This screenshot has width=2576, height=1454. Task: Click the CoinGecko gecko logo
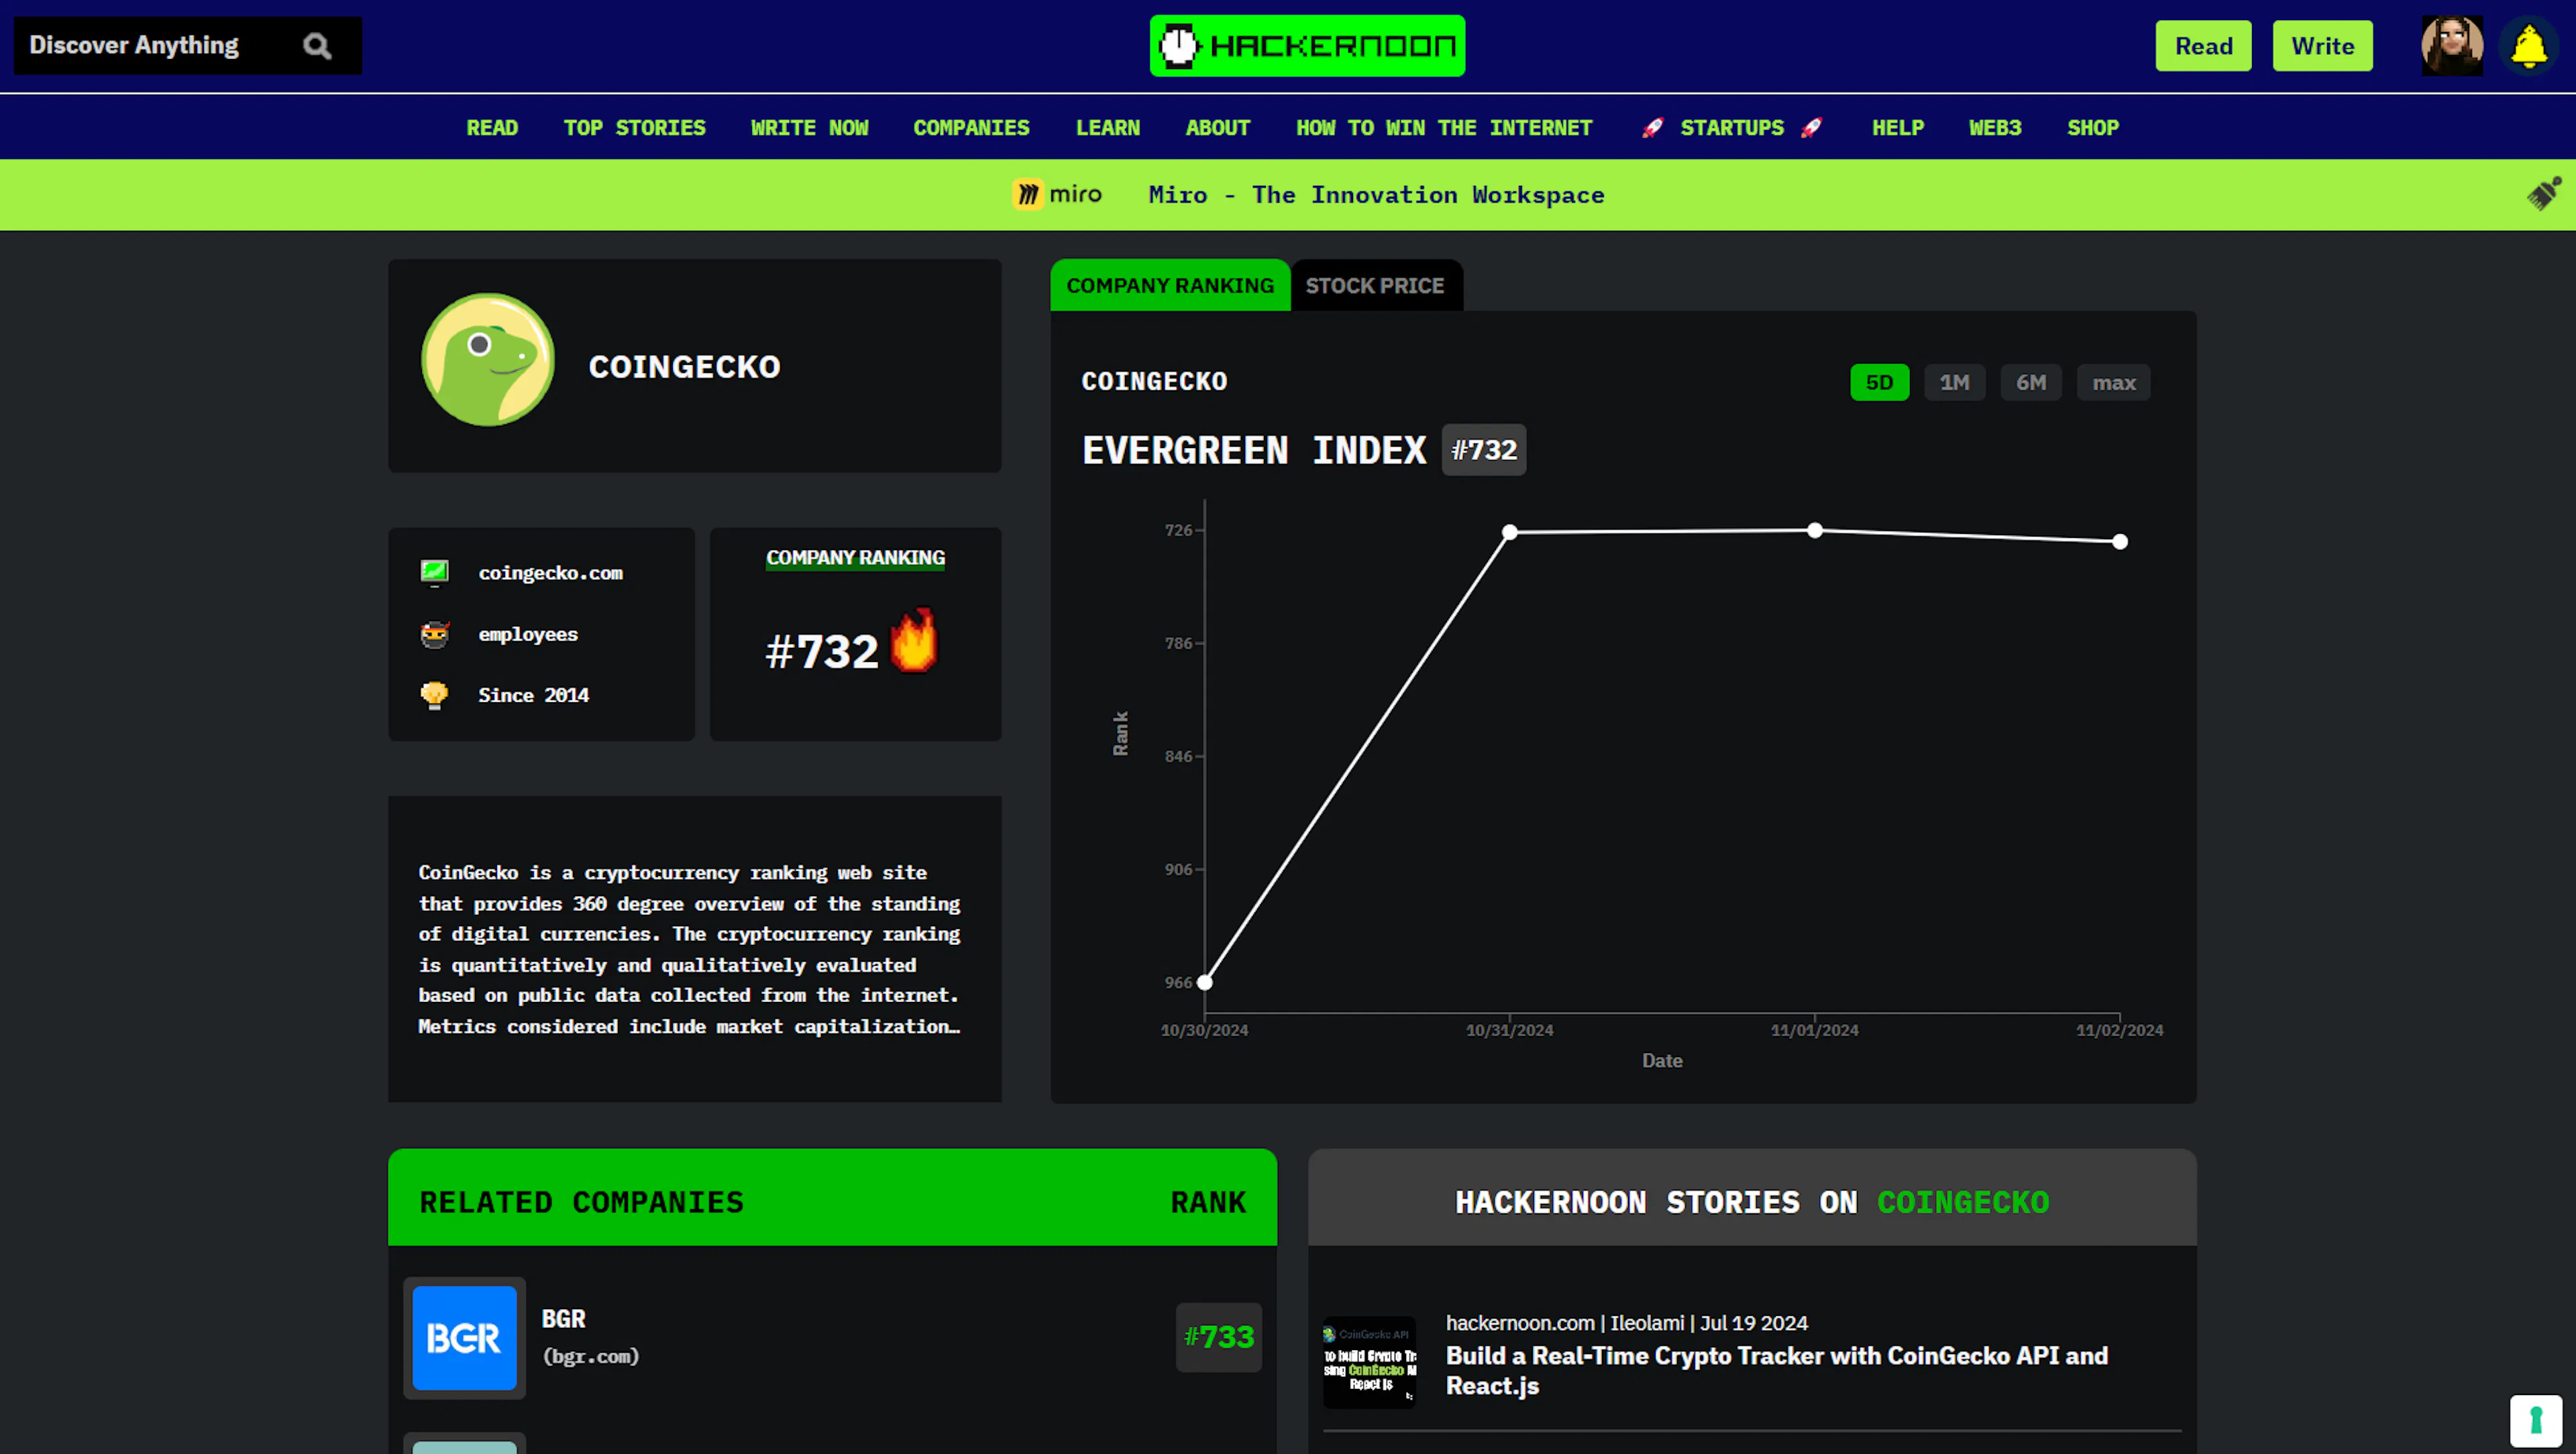[488, 360]
